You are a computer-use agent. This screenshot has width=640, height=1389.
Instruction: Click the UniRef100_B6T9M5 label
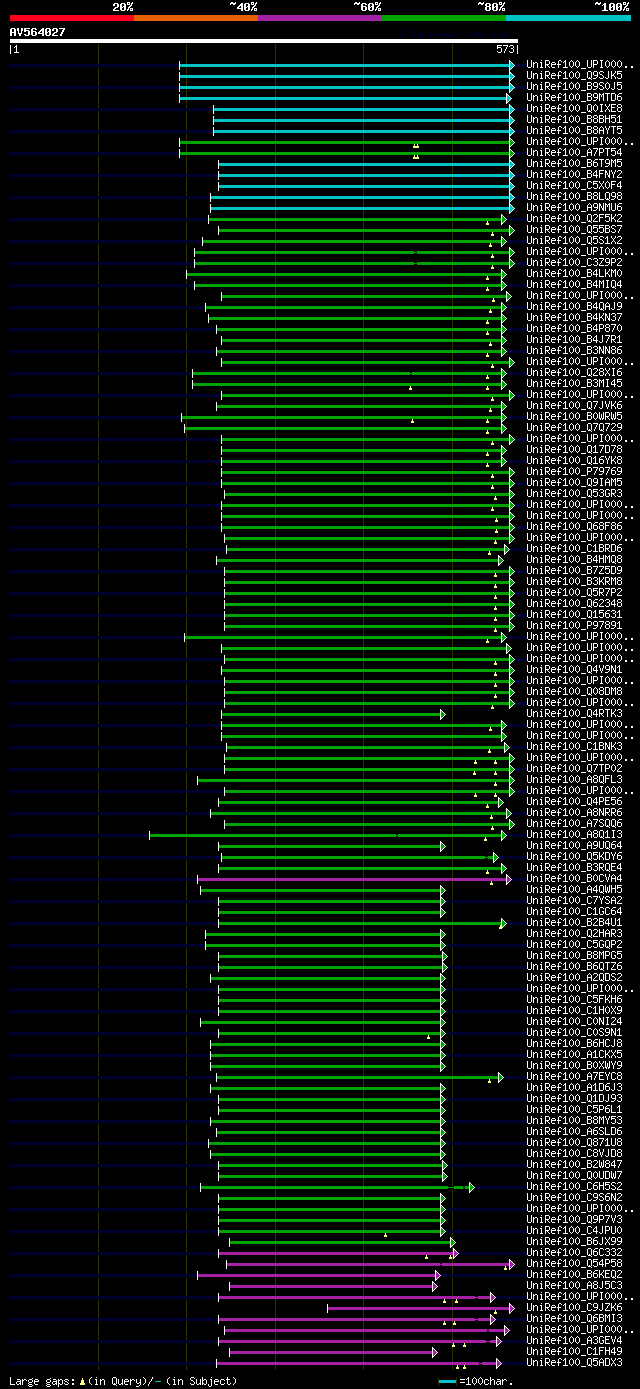point(575,163)
